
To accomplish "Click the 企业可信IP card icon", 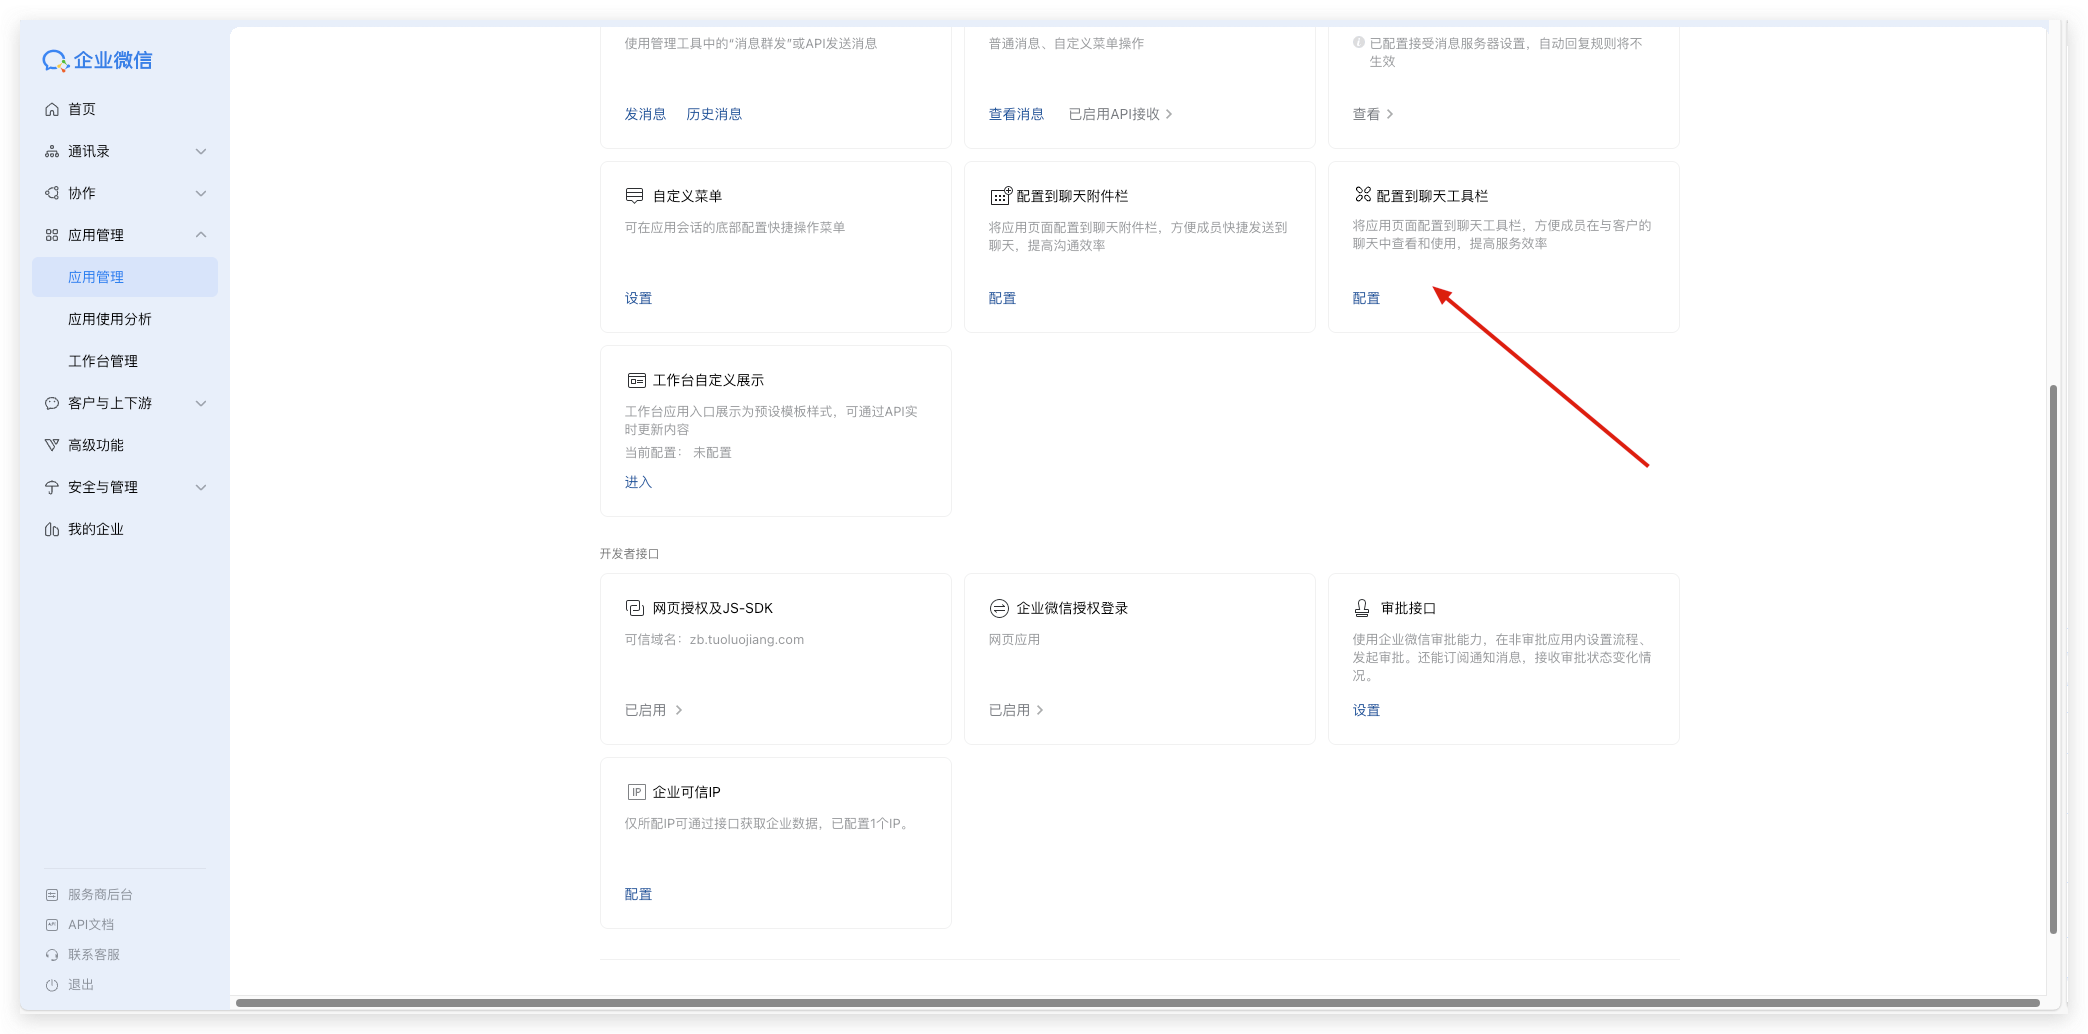I will [636, 792].
